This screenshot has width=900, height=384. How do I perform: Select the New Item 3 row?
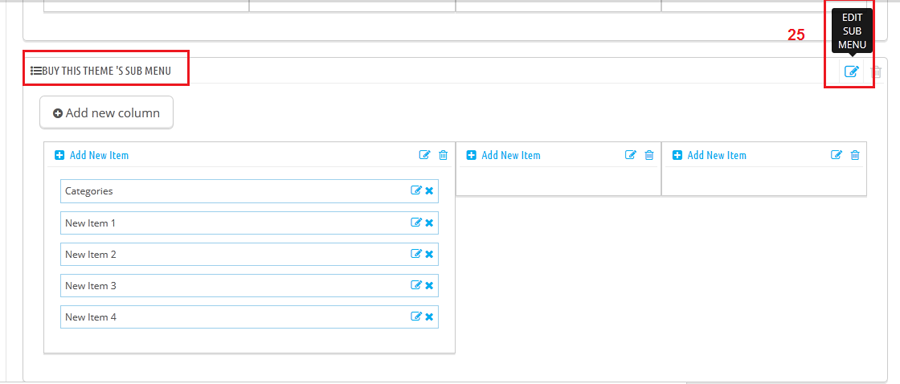pos(249,285)
